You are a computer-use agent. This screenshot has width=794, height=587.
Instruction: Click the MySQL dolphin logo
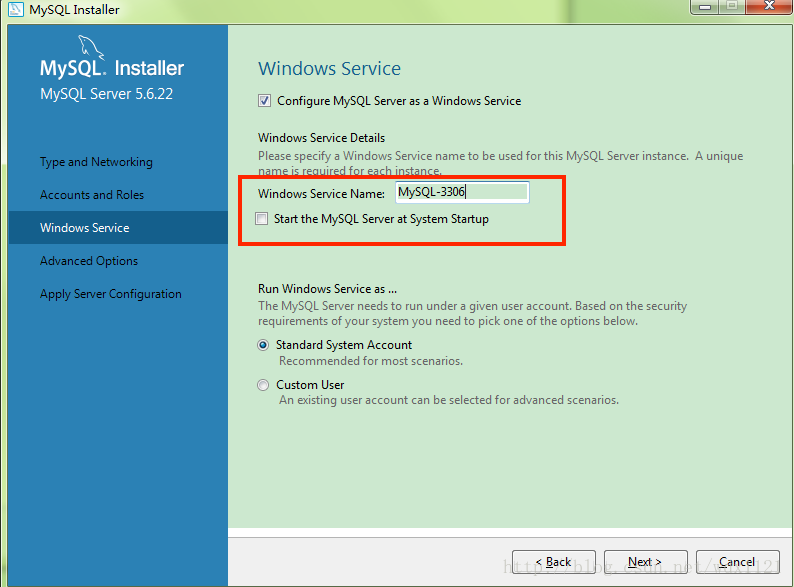click(x=91, y=47)
